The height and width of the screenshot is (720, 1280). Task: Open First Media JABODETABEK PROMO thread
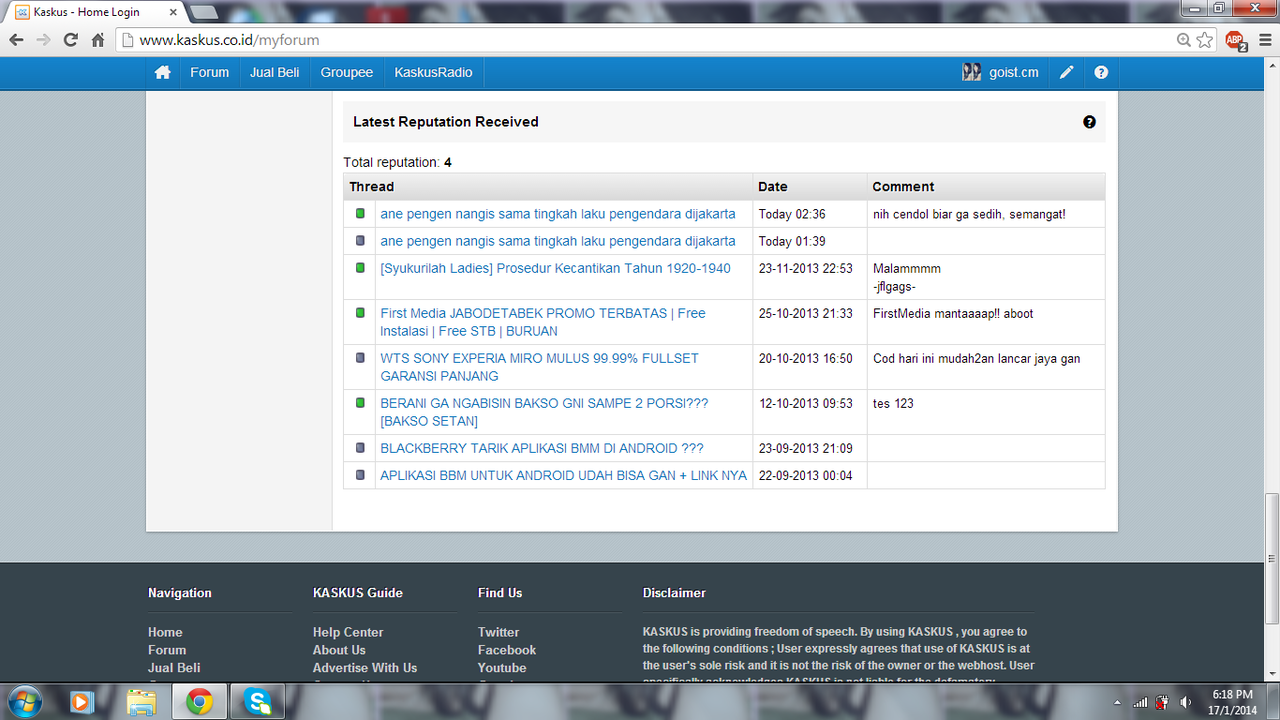click(543, 322)
